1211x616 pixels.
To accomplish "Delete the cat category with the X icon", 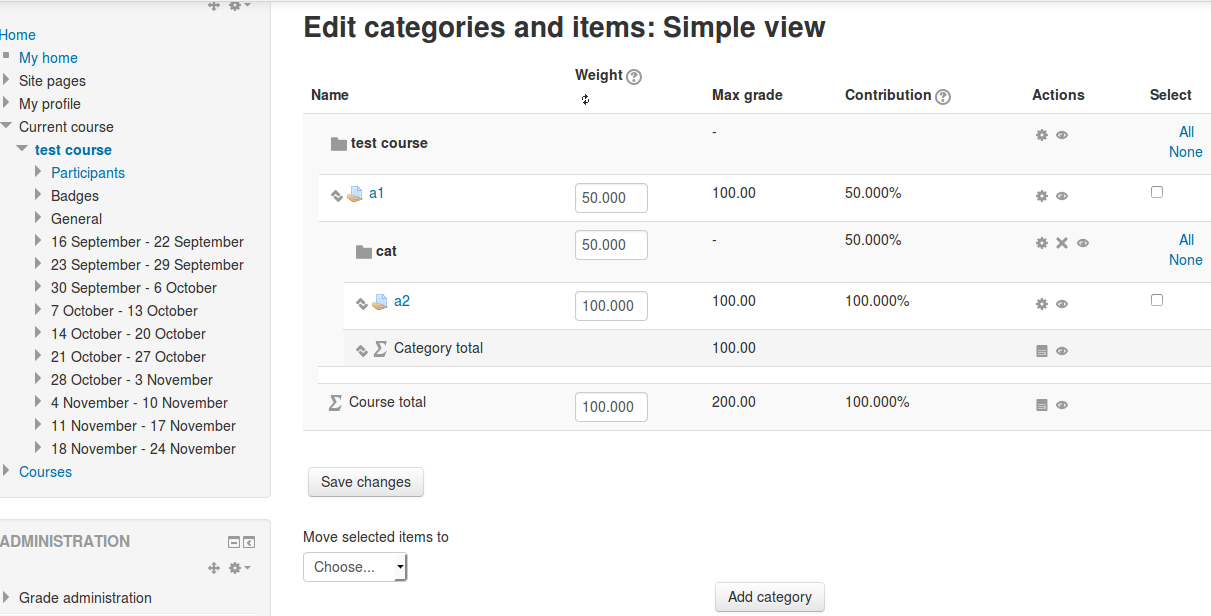I will click(x=1062, y=243).
